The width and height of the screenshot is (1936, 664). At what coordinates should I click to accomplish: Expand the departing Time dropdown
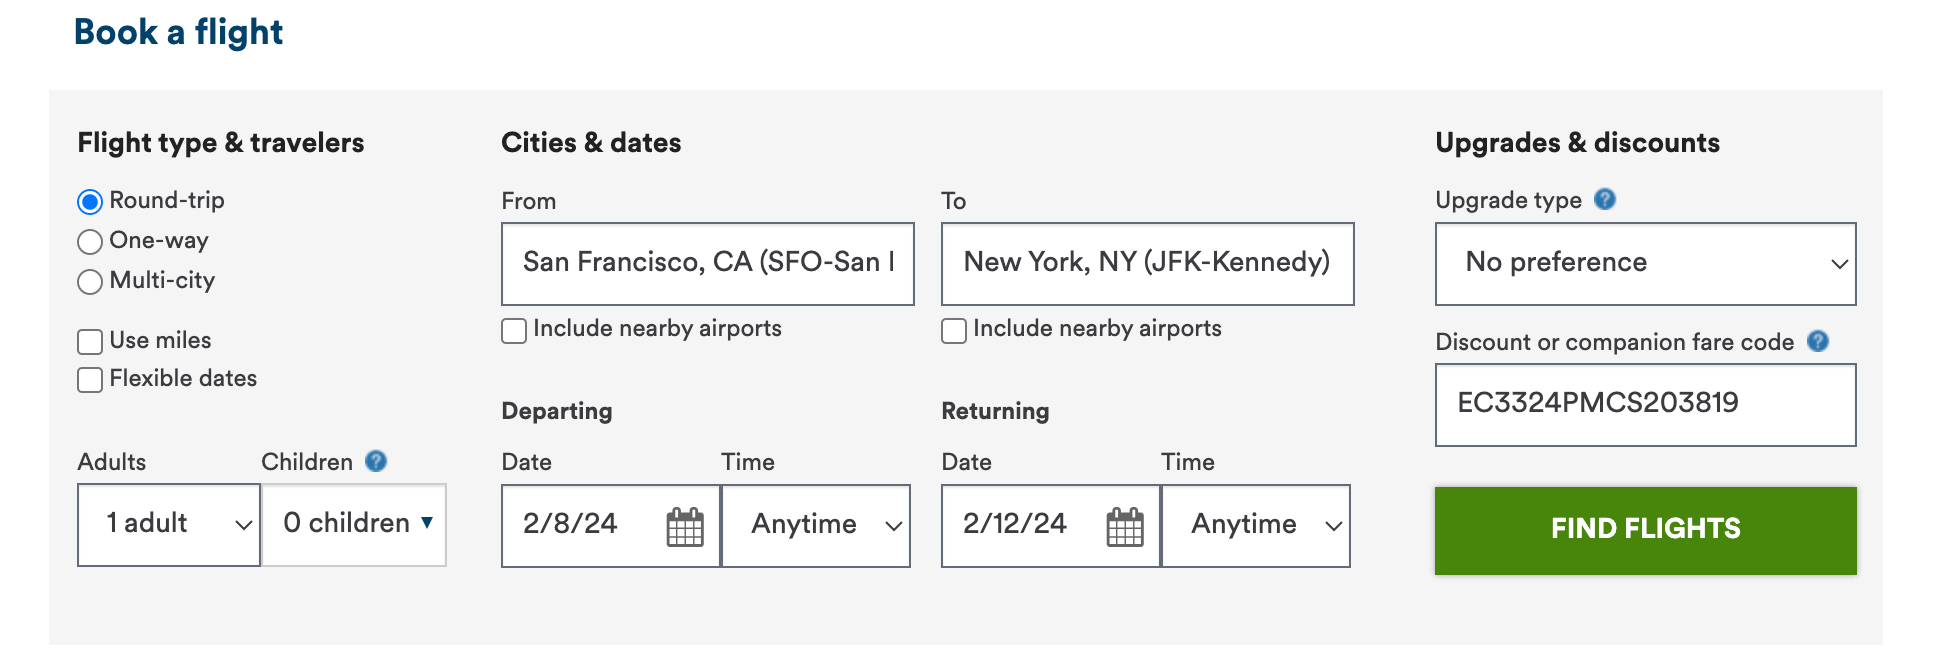point(816,526)
